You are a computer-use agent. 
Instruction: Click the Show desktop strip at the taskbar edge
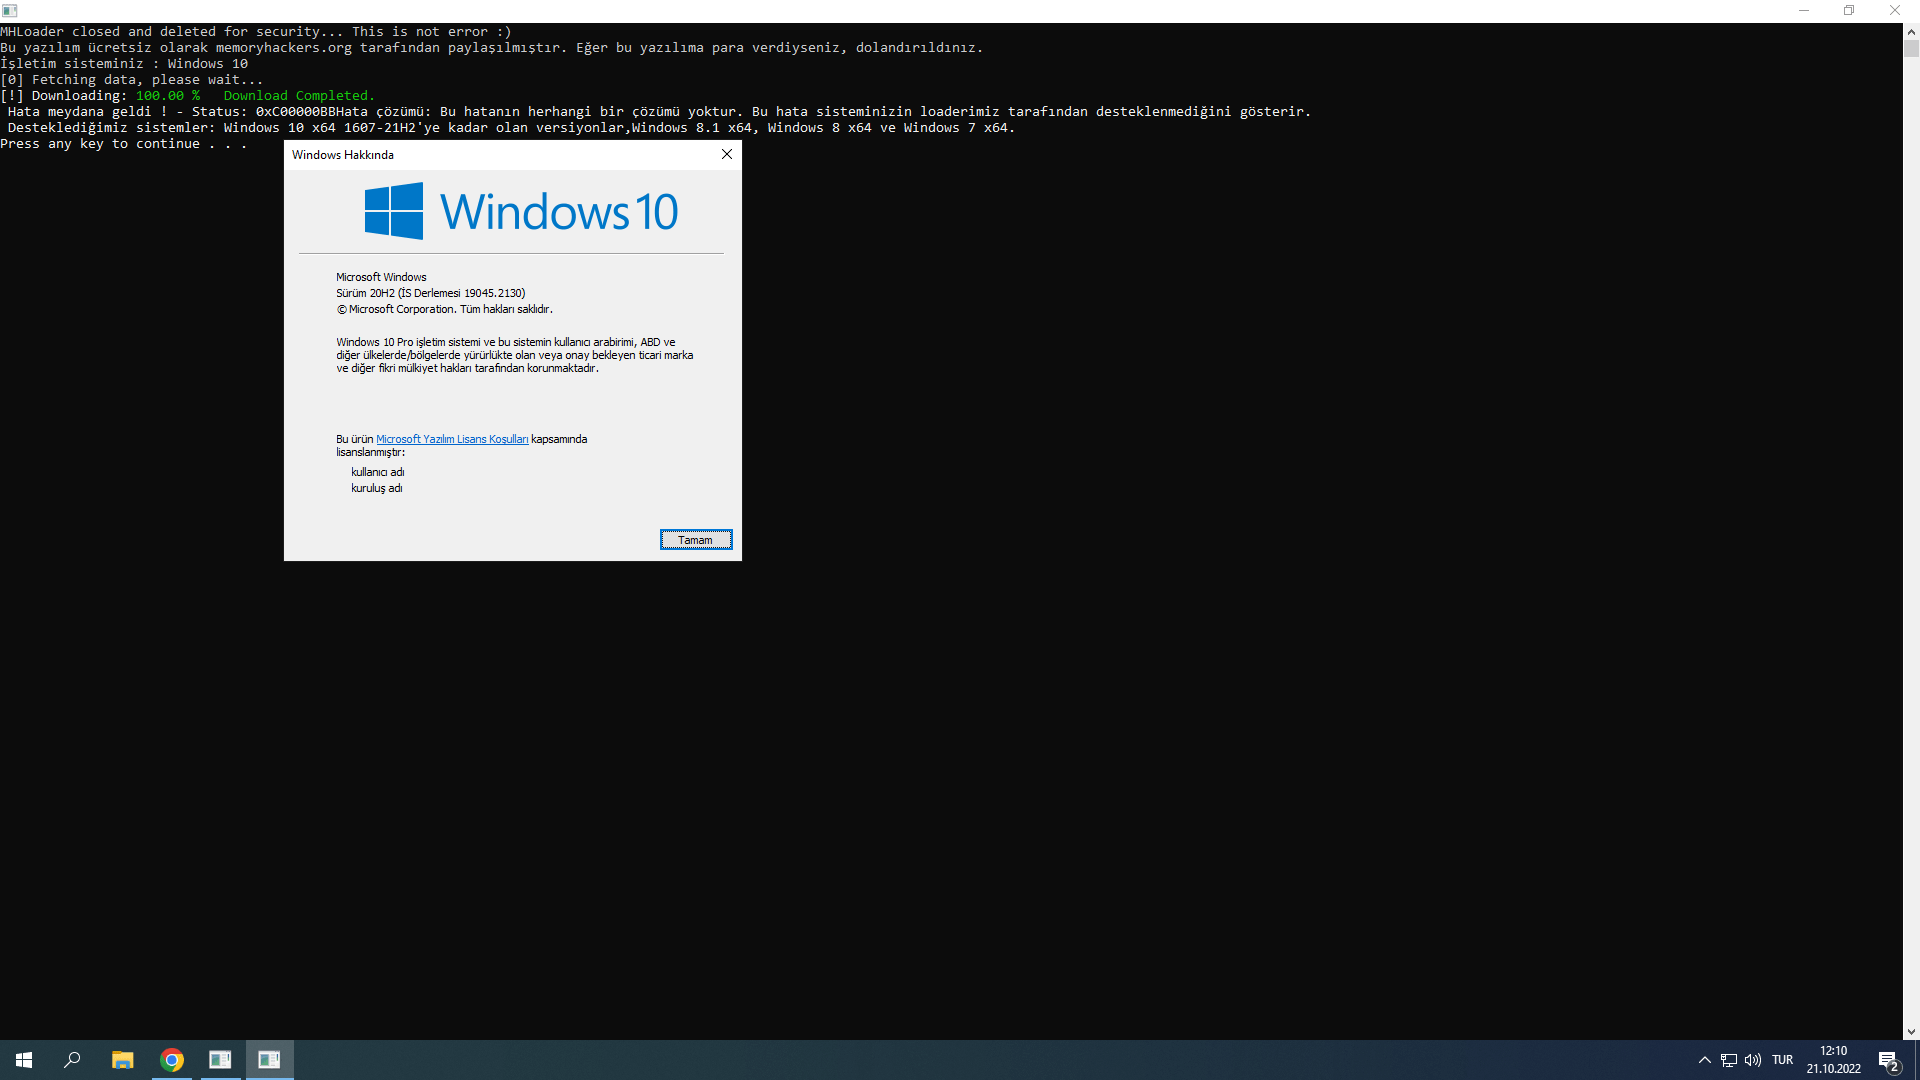[1917, 1060]
